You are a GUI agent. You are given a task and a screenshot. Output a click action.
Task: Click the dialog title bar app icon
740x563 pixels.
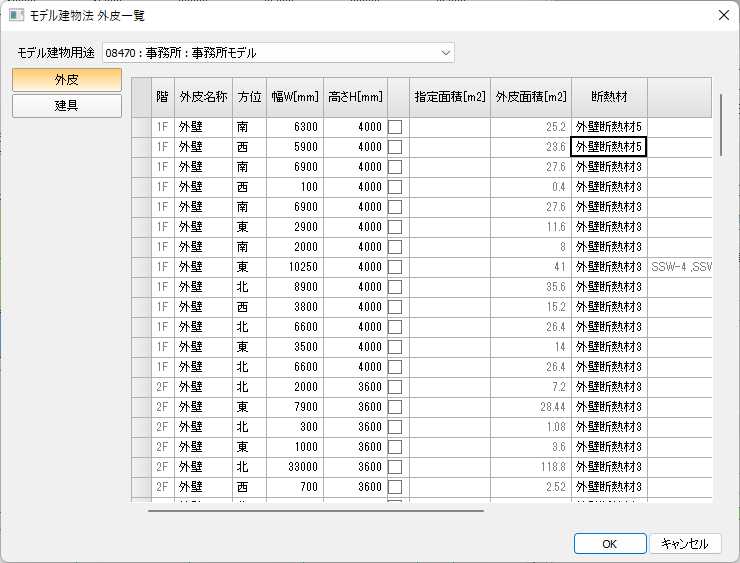(16, 15)
